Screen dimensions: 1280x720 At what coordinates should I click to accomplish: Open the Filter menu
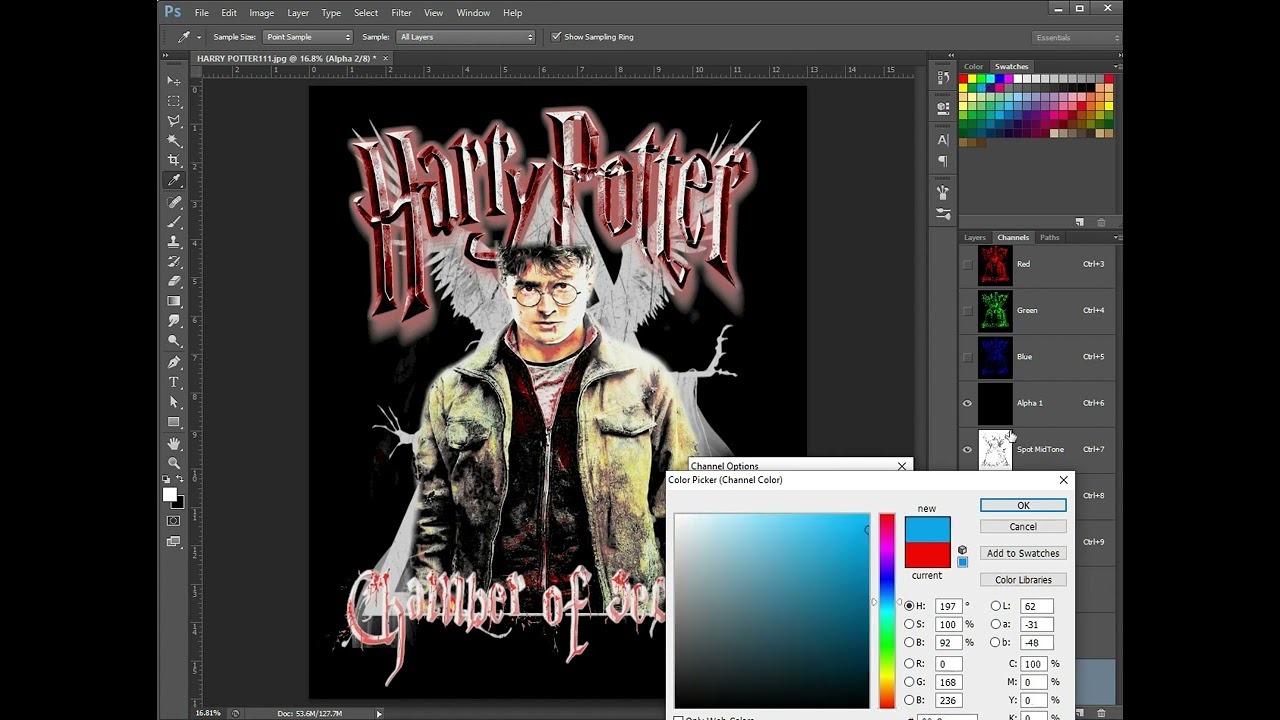[x=401, y=13]
